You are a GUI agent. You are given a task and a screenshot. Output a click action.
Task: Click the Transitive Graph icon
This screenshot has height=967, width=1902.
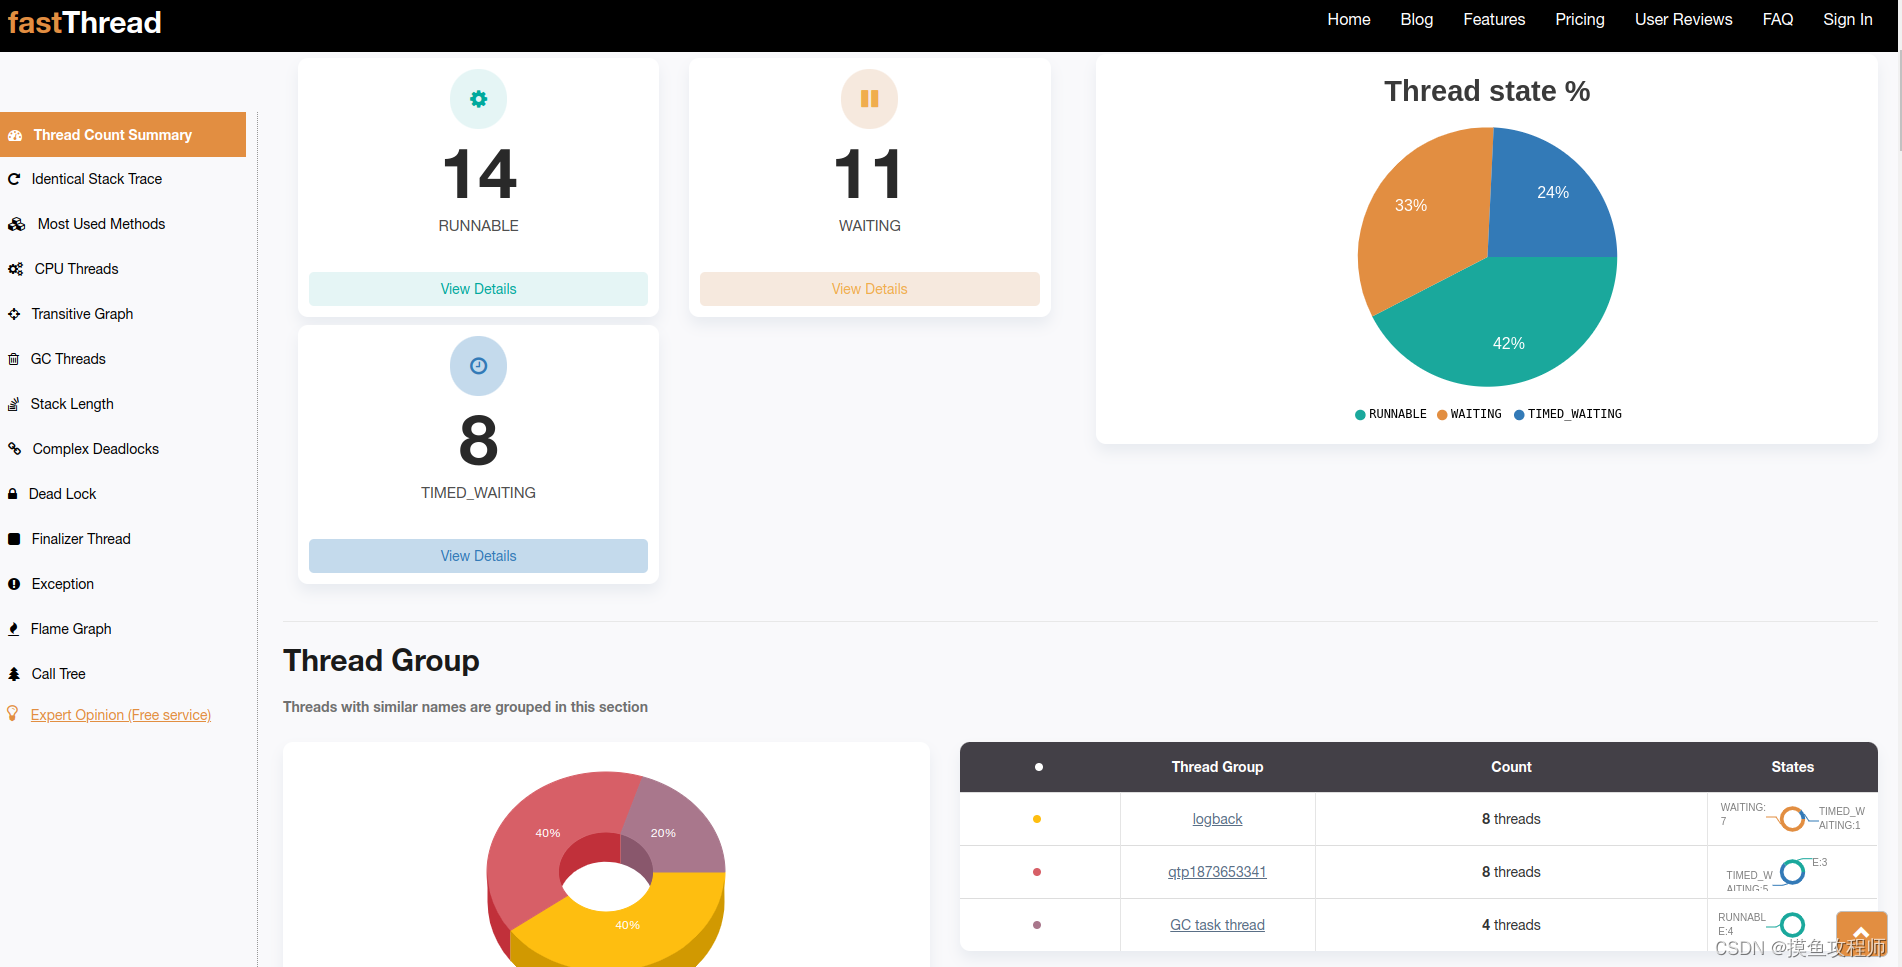pos(14,314)
